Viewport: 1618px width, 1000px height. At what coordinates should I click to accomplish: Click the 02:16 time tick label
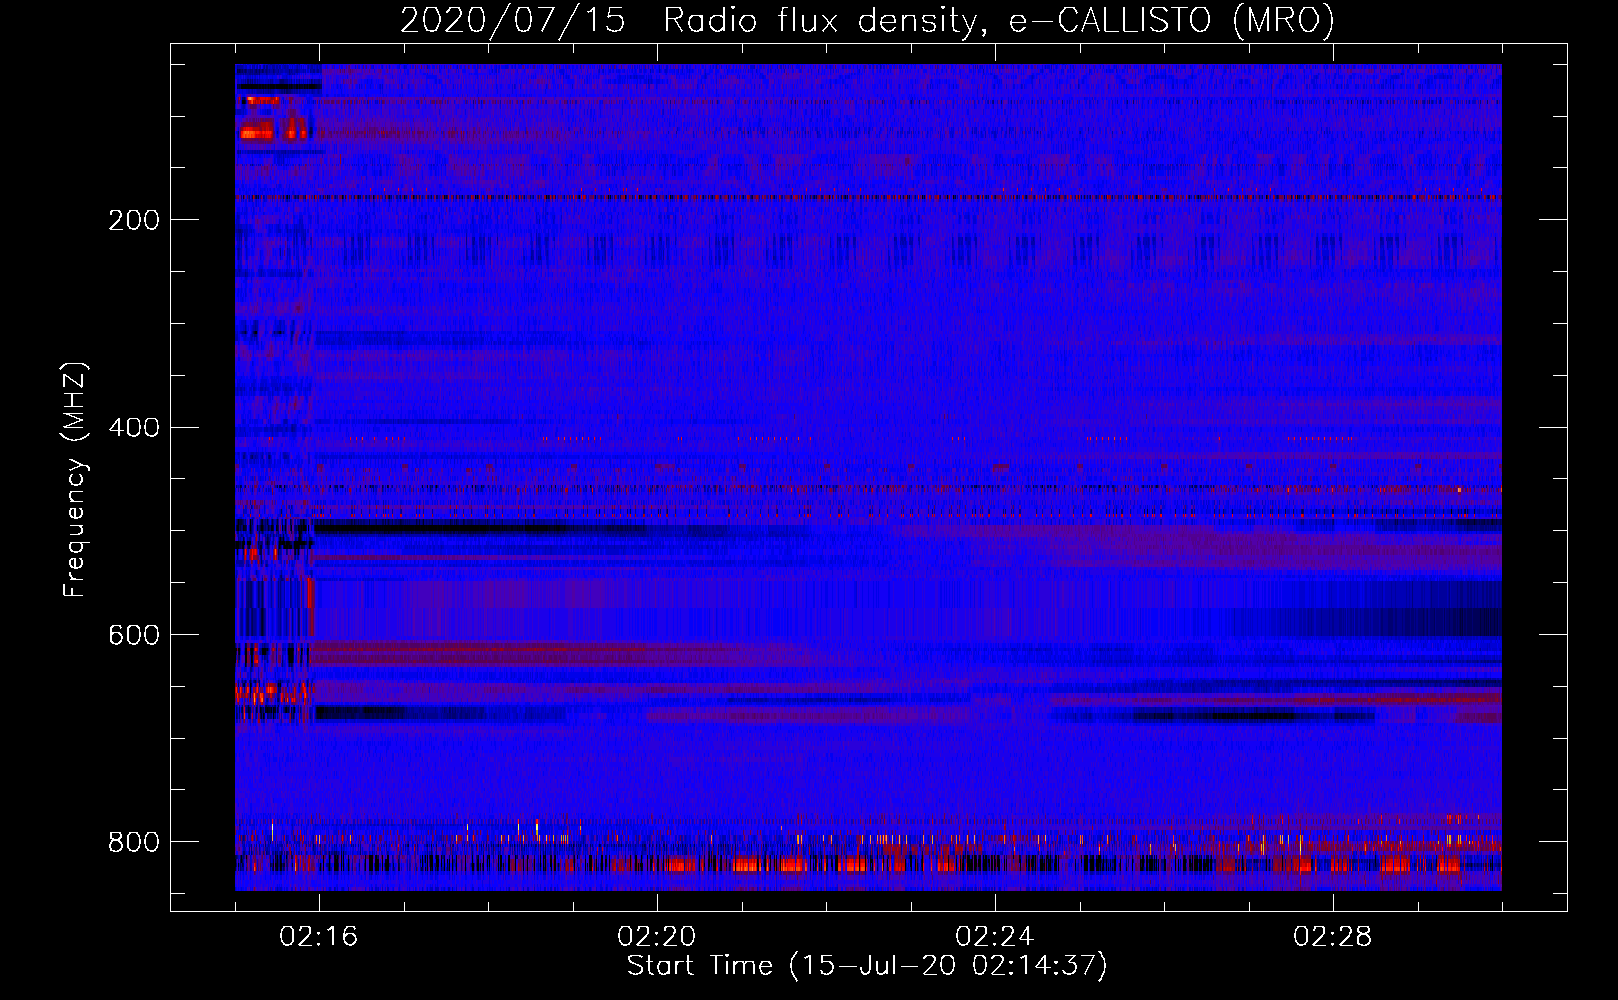[x=319, y=937]
